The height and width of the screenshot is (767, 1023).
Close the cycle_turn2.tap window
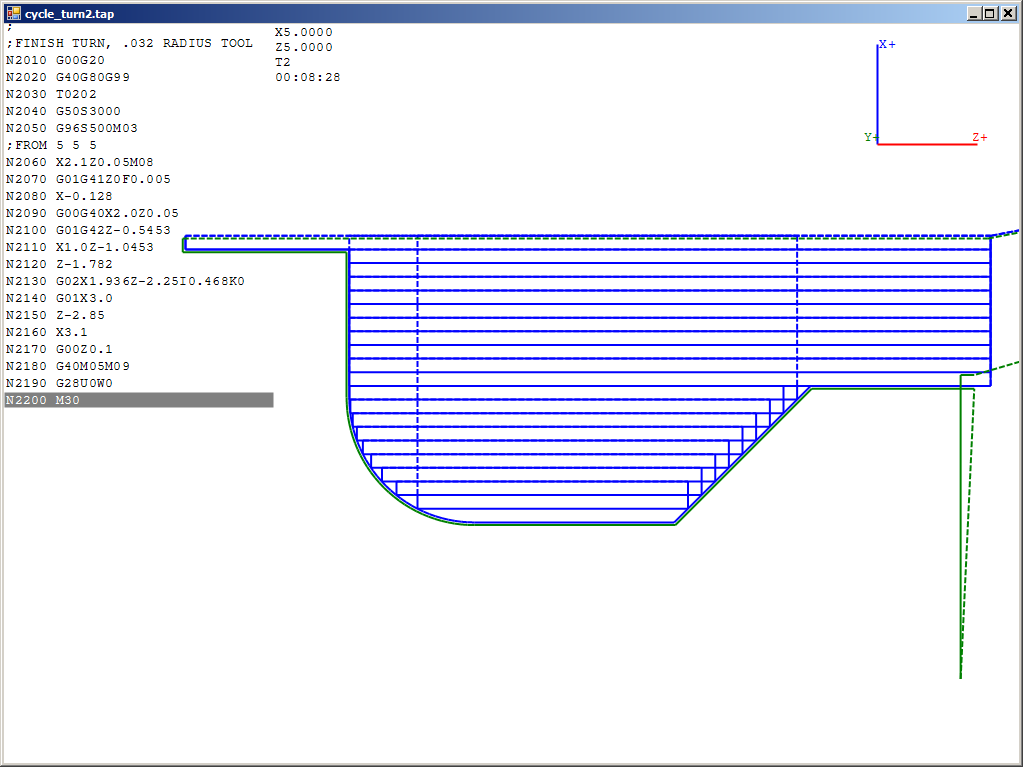click(1008, 13)
